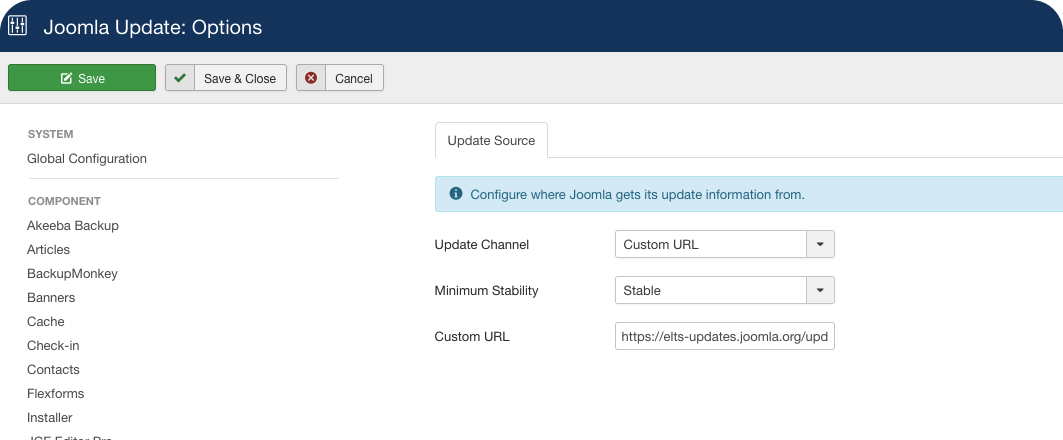Expand the Minimum Stability dropdown arrow
1063x440 pixels.
820,291
